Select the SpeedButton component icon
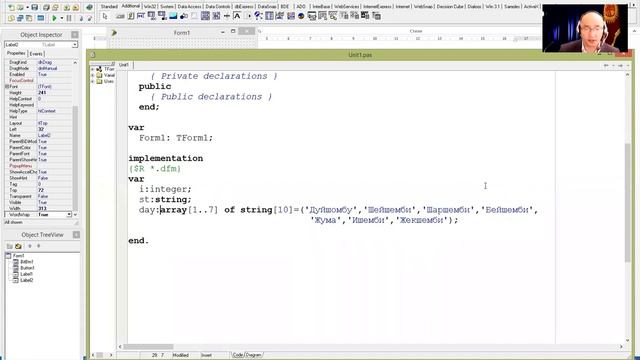 [131, 16]
